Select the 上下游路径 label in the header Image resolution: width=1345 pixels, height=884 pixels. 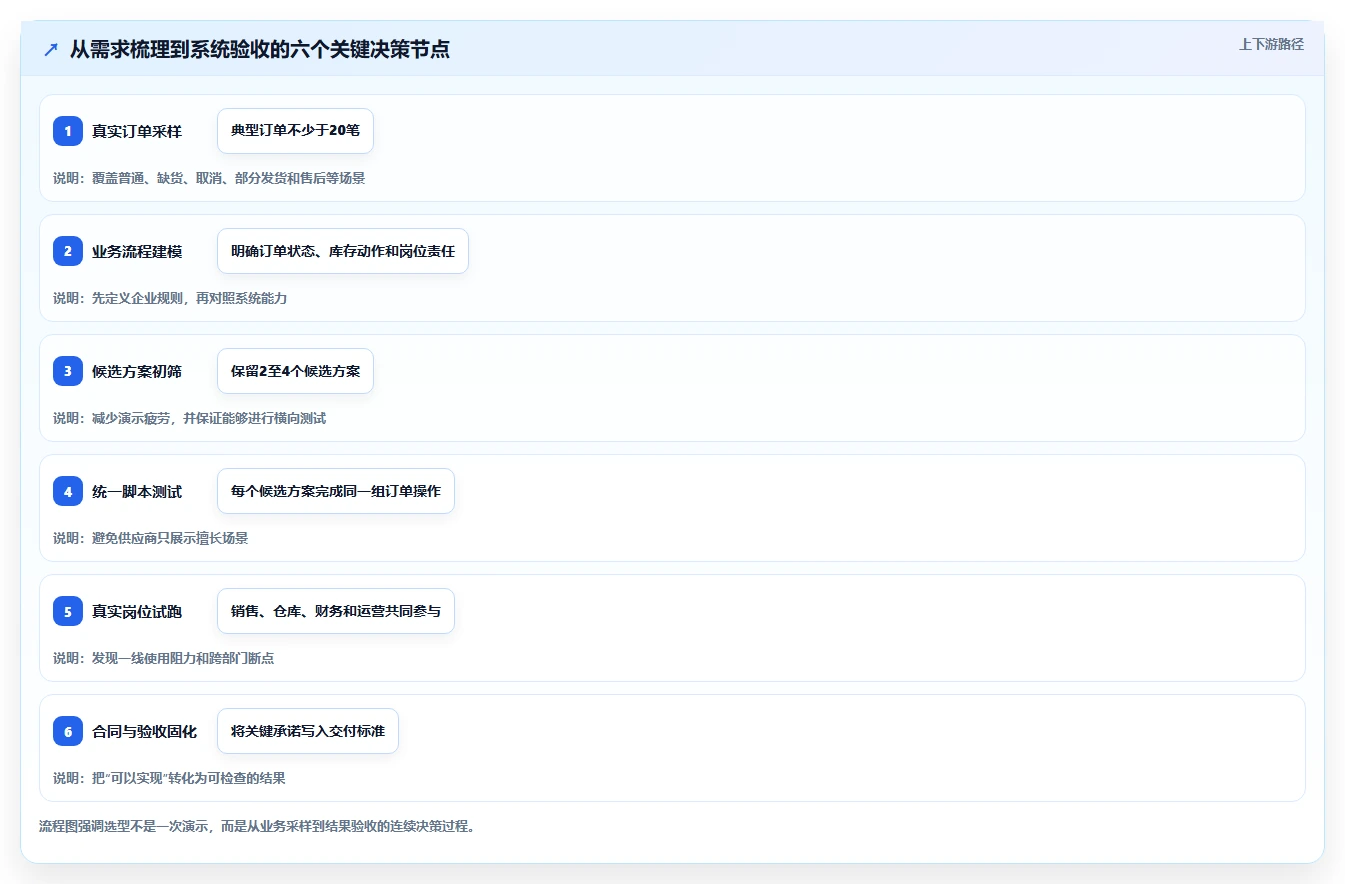coord(1271,44)
